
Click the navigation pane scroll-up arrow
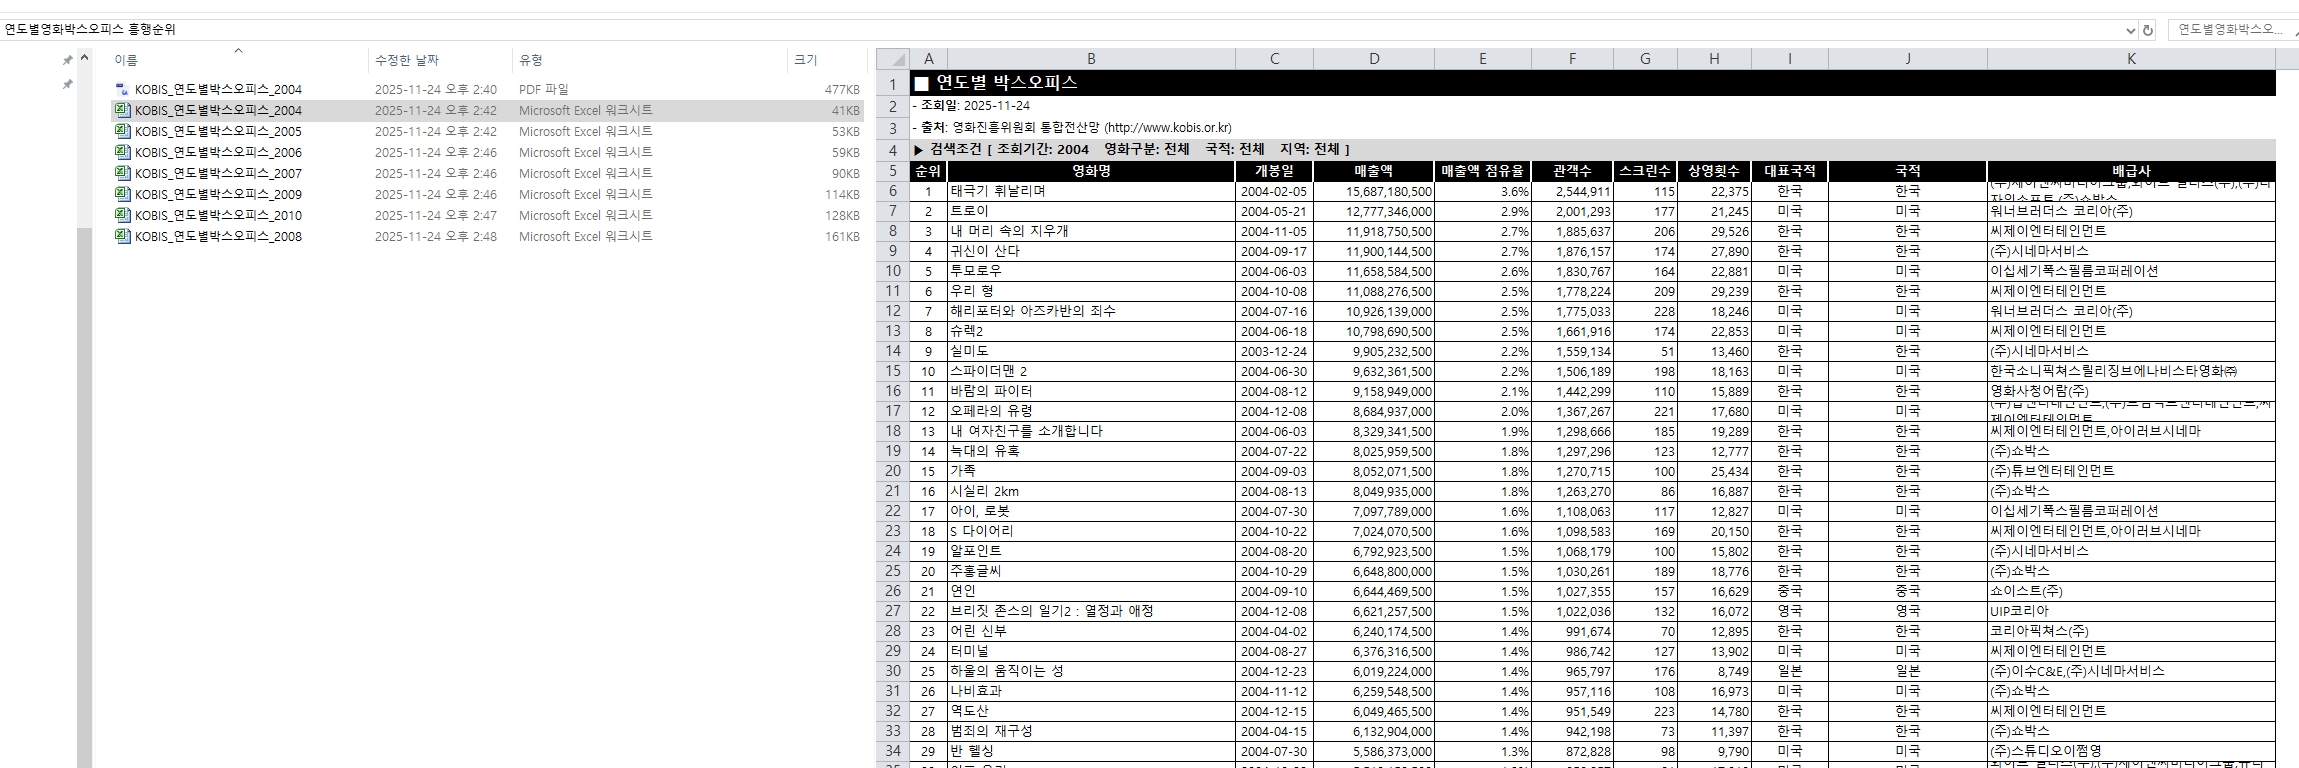tap(85, 58)
